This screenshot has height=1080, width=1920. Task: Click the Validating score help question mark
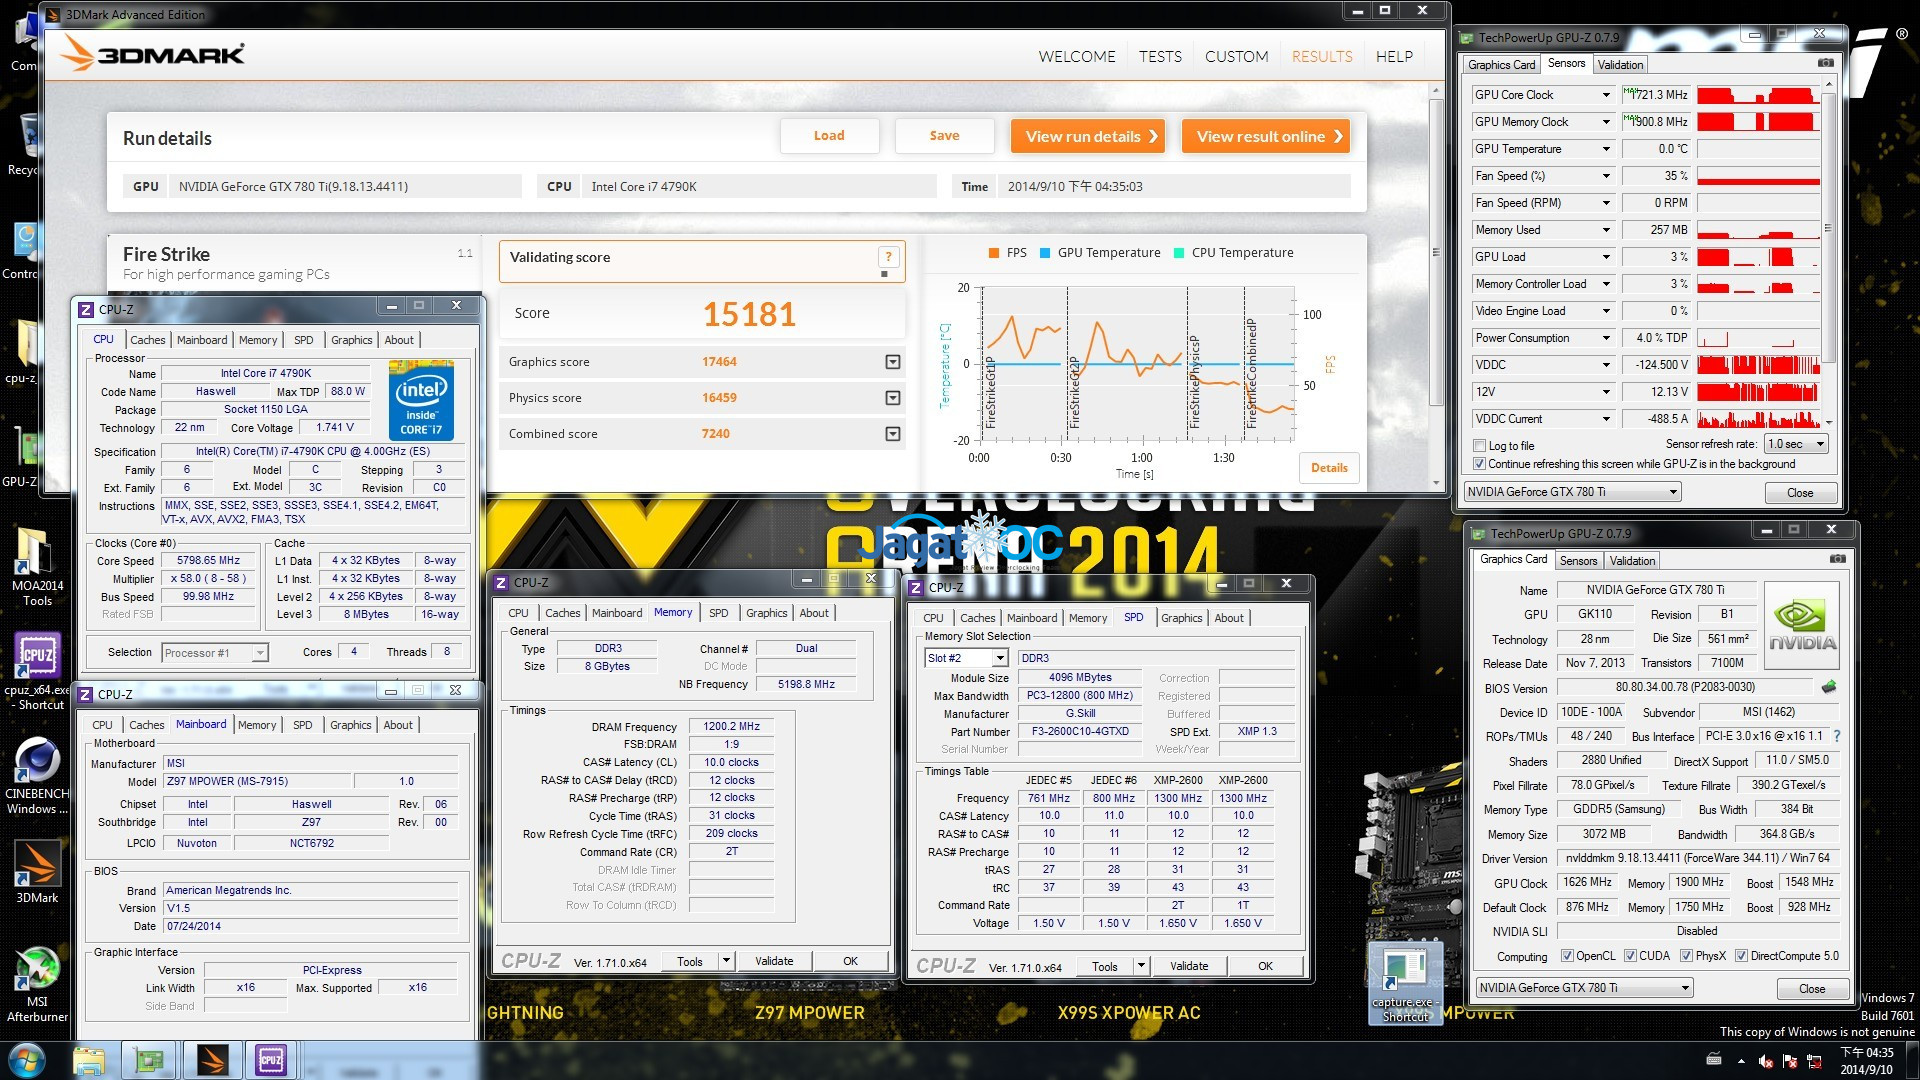[x=888, y=257]
